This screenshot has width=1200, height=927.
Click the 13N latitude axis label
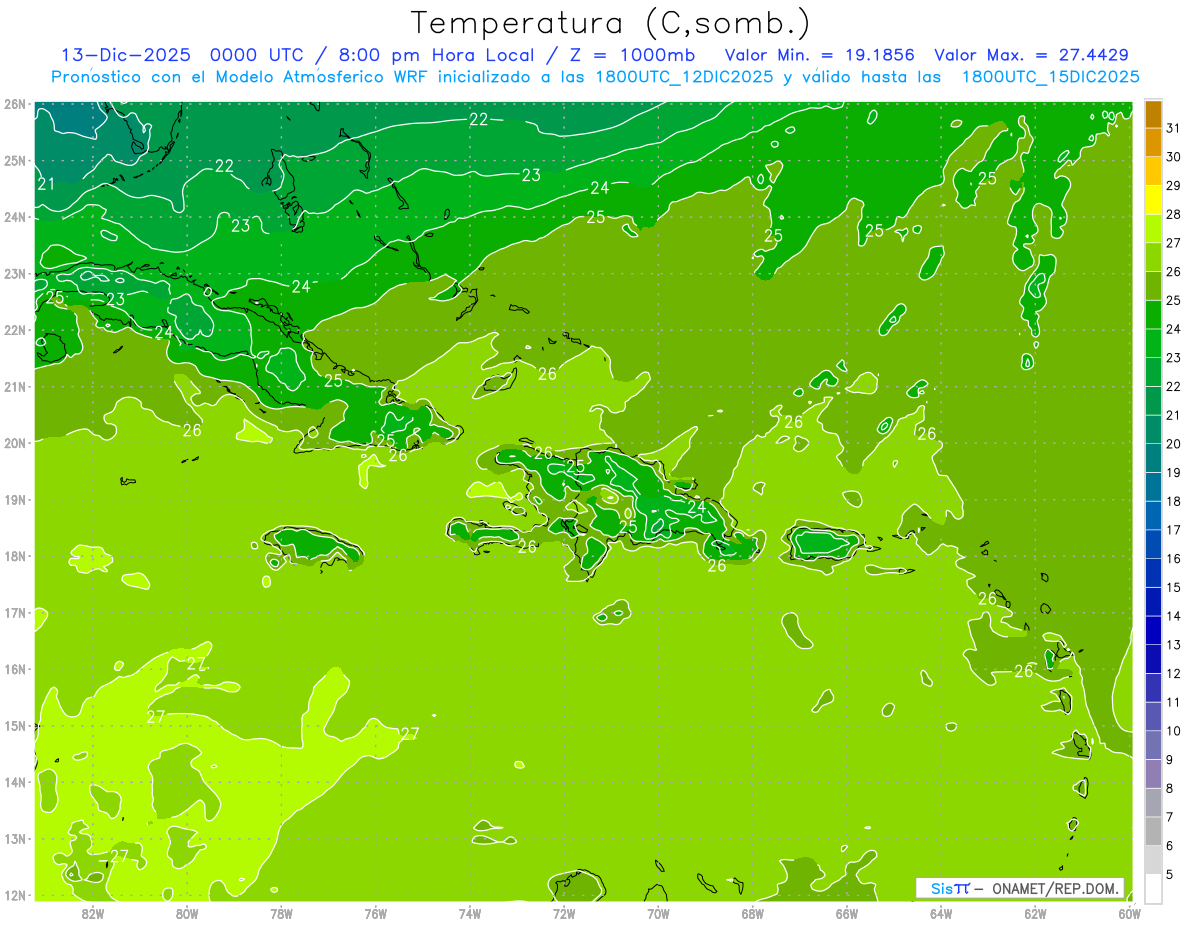point(15,838)
